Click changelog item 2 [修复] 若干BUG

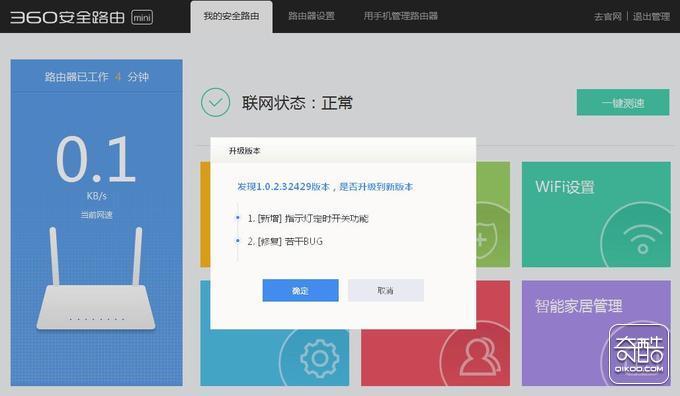pos(285,241)
